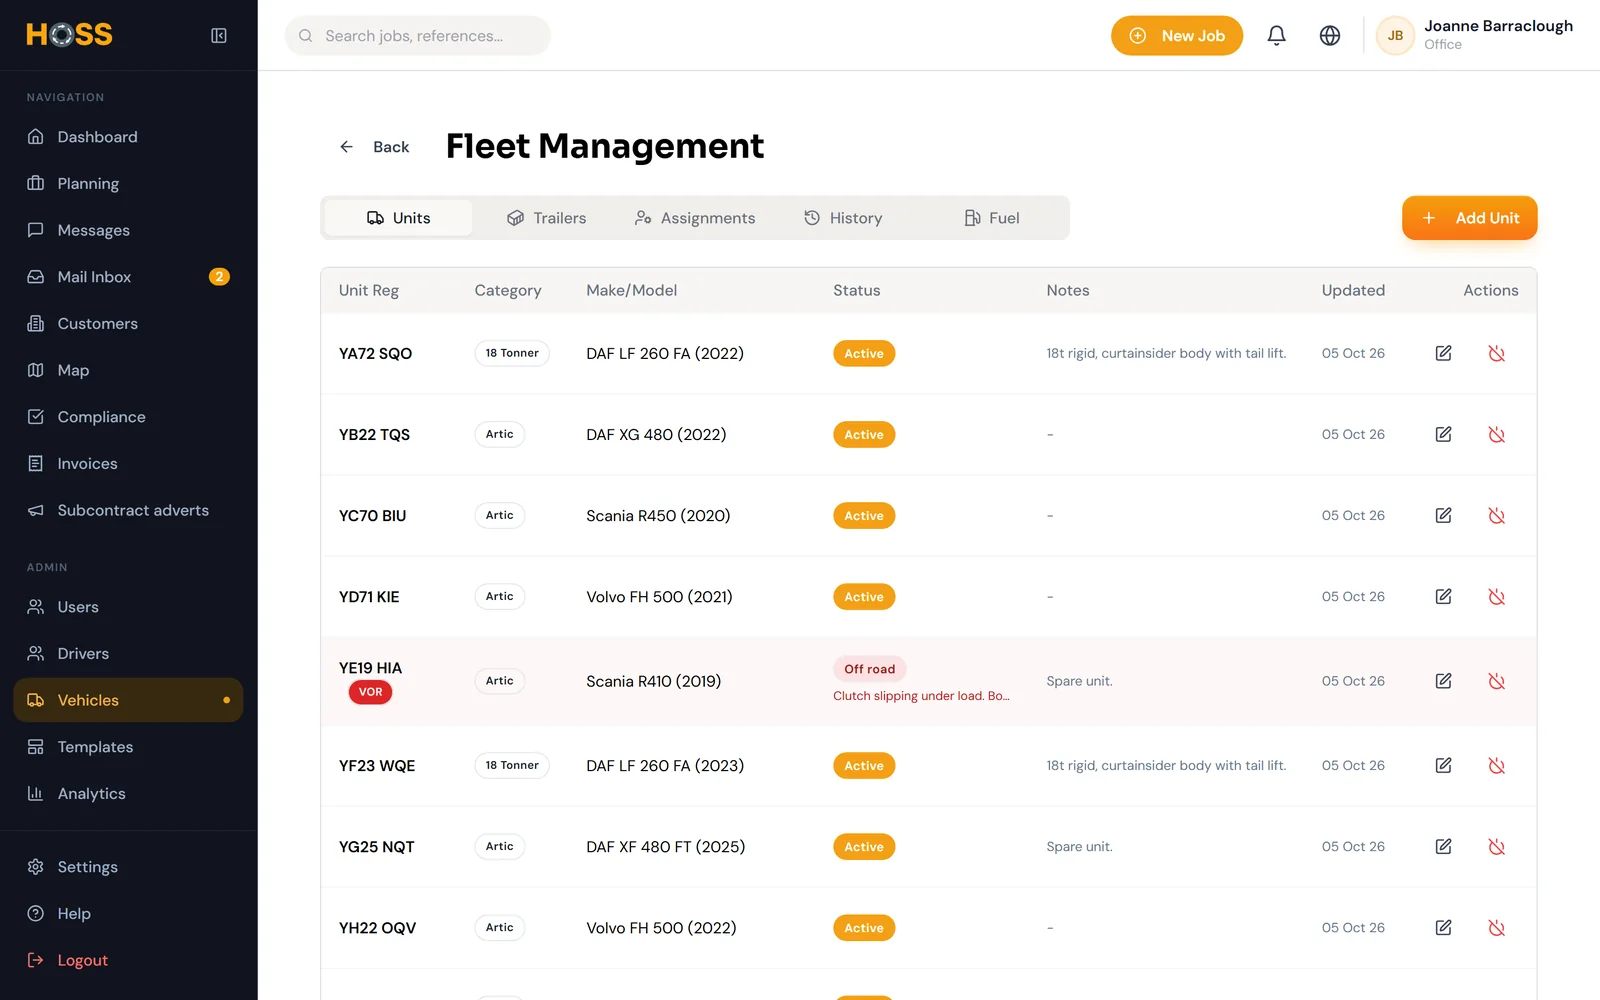Open Settings
This screenshot has width=1600, height=1000.
pos(128,867)
